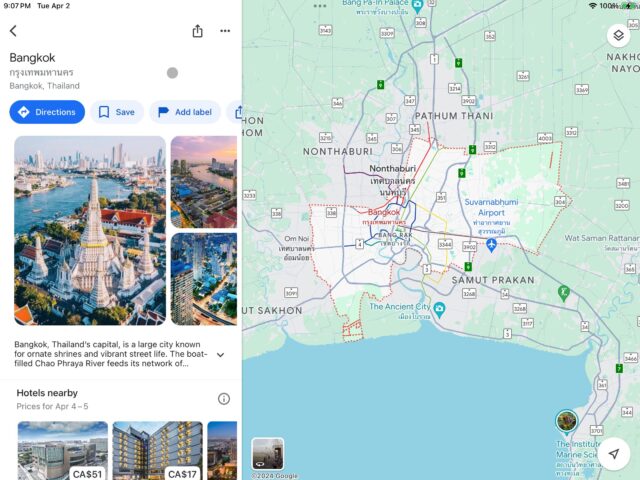This screenshot has height=480, width=640.
Task: Open the three-dot more options menu
Action: coord(225,31)
